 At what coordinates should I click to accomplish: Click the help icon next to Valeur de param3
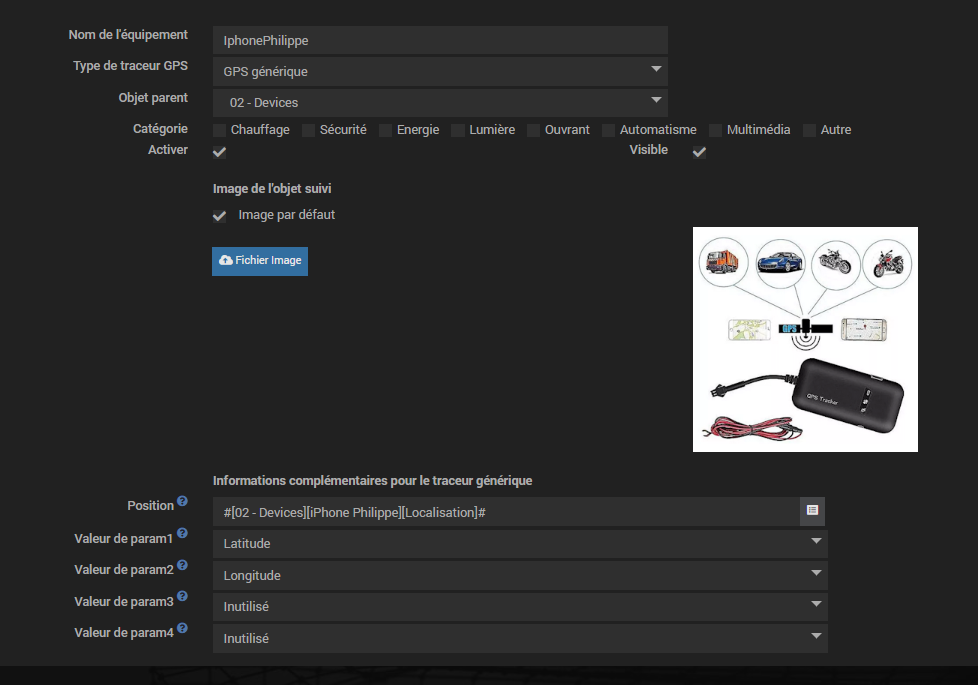[182, 596]
